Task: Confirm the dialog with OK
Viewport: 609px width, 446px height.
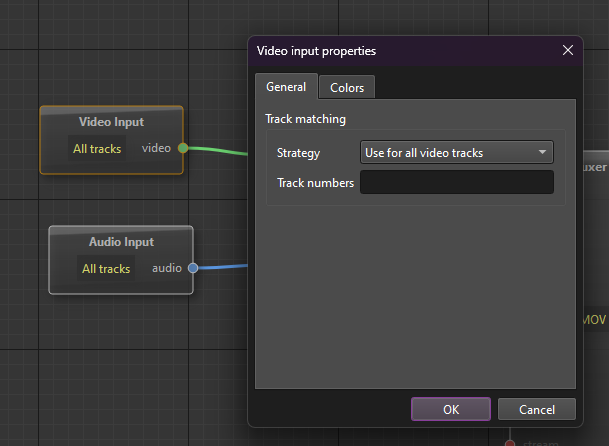Action: click(x=451, y=409)
